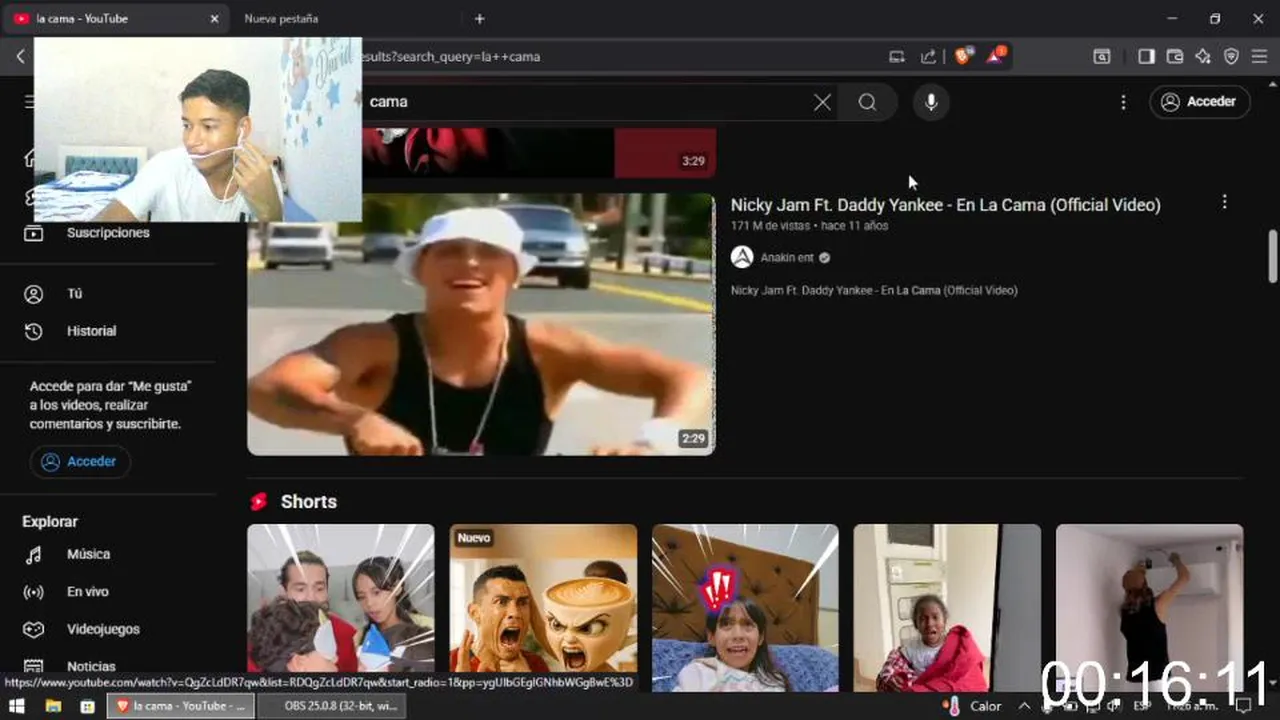Open the partially visible 3:29 video thumbnail
This screenshot has width=1280, height=720.
(538, 153)
